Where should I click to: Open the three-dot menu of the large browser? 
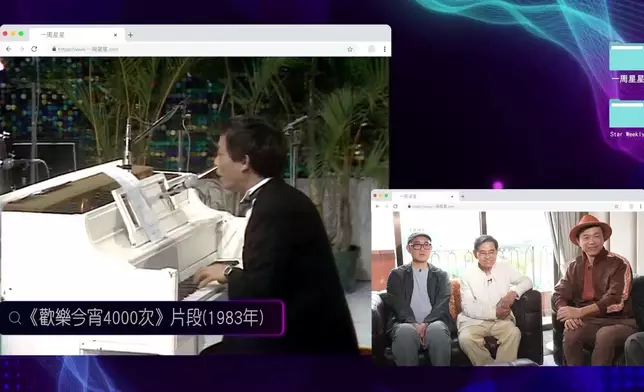pyautogui.click(x=384, y=49)
